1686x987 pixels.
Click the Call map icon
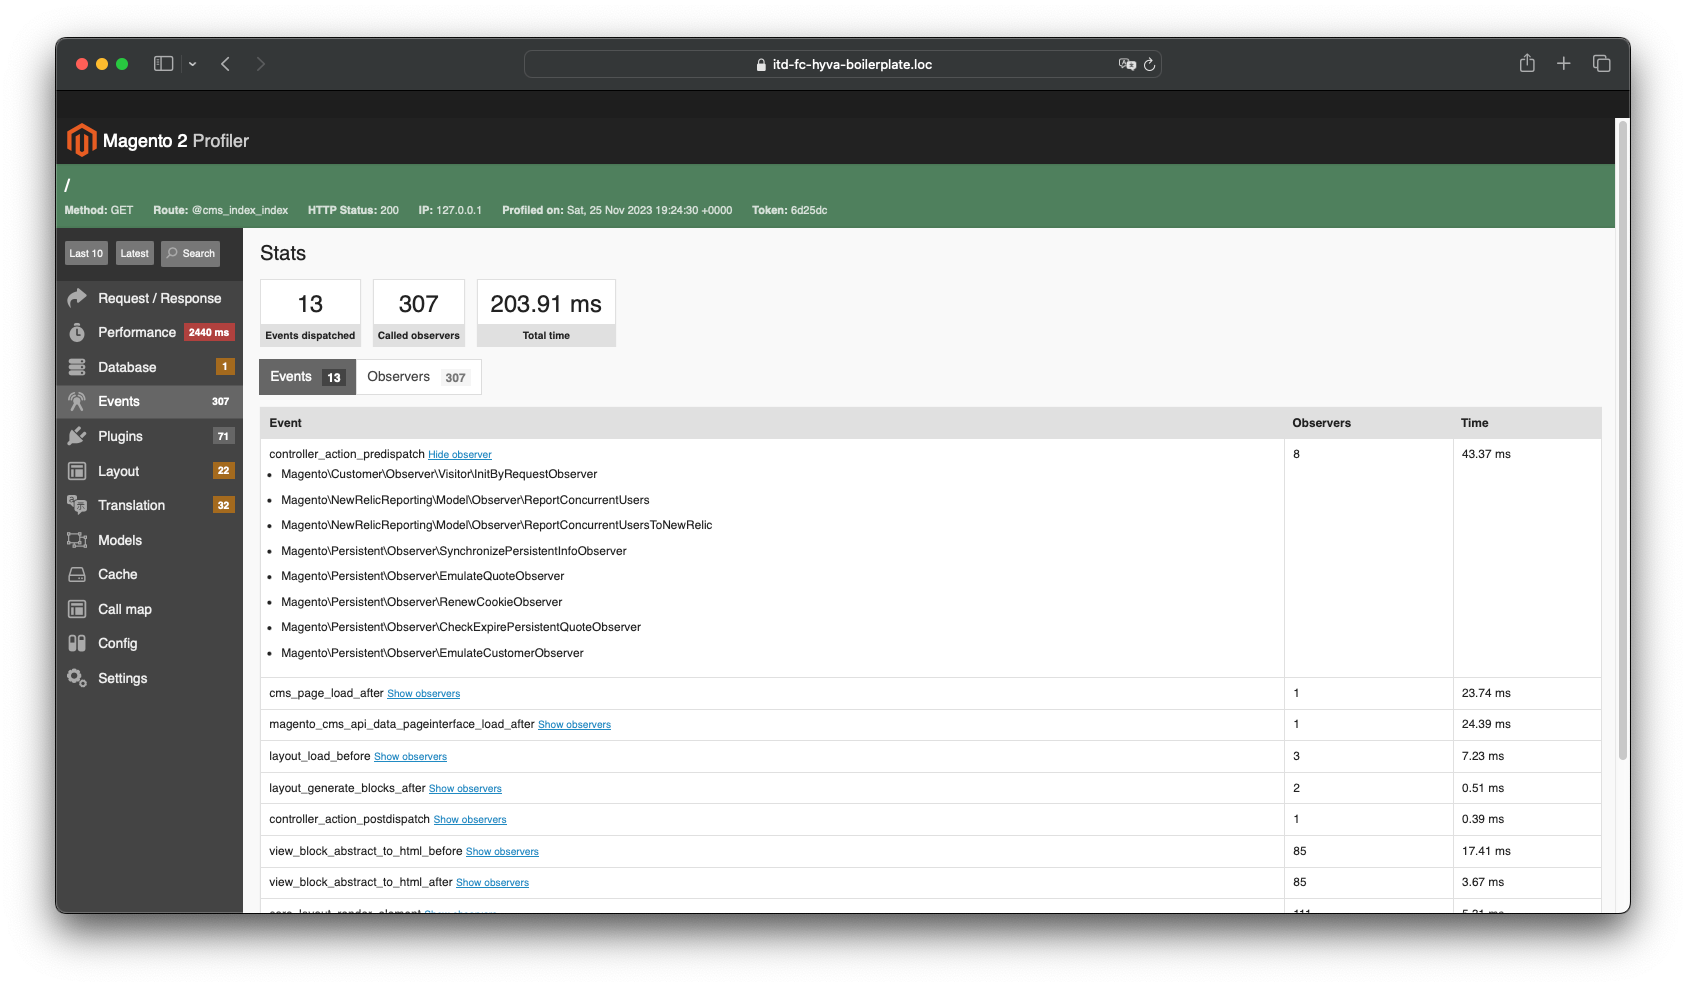click(x=77, y=609)
